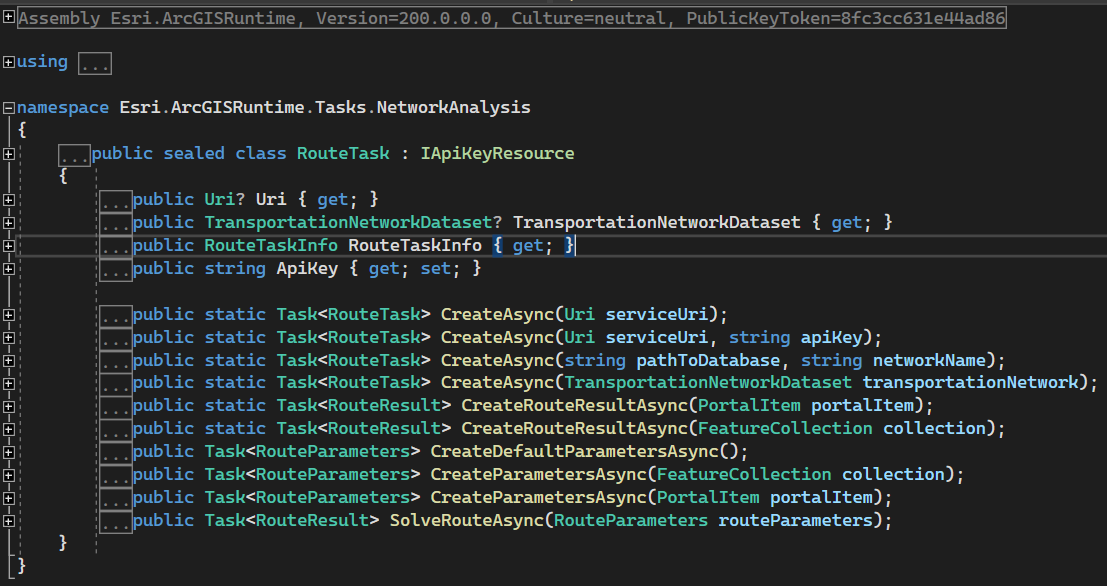The height and width of the screenshot is (586, 1107).
Task: Expand outline for CreateAsync(Uri serviceUri)
Action: (x=8, y=315)
